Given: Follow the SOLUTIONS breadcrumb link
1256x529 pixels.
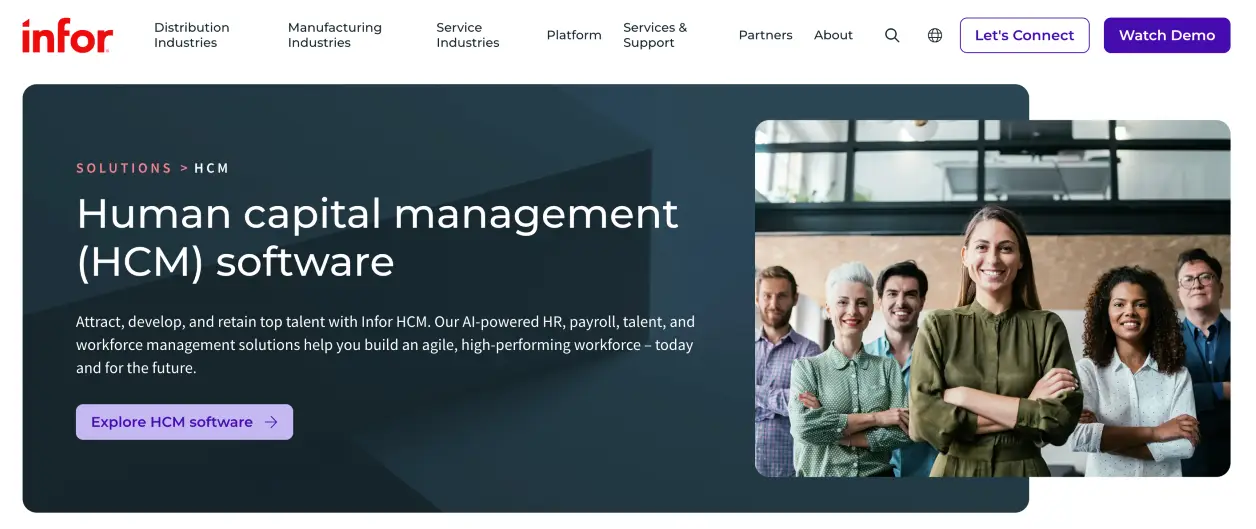Looking at the screenshot, I should (124, 168).
